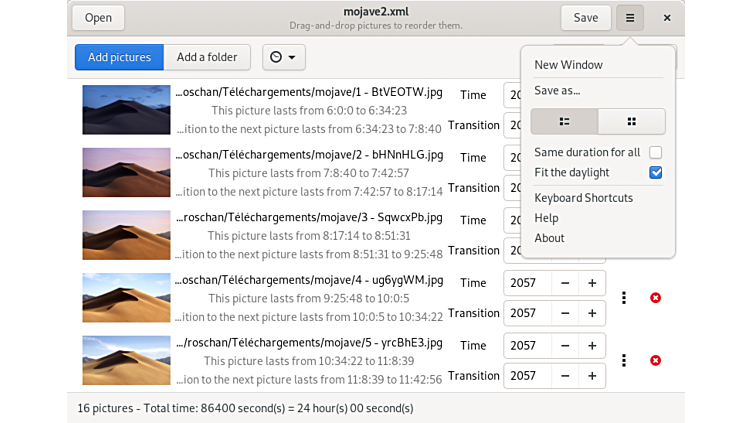This screenshot has height=423, width=752.
Task: Select grid view layout icon
Action: (631, 121)
